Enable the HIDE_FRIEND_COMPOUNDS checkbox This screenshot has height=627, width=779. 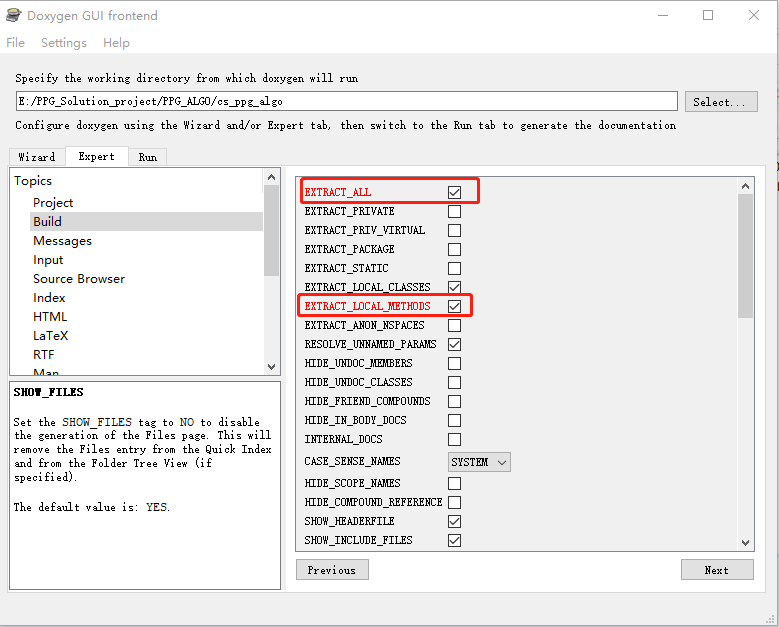pyautogui.click(x=454, y=401)
